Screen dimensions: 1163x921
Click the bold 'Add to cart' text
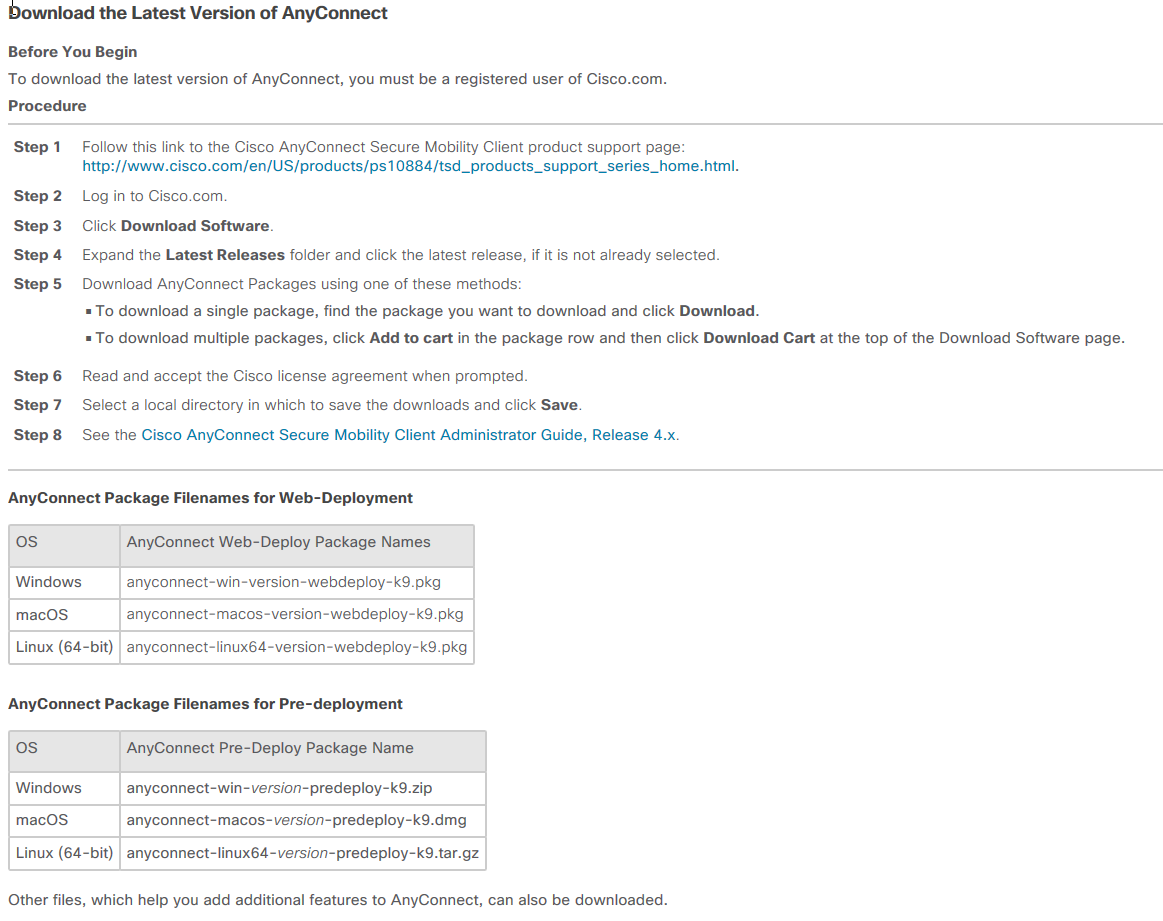point(412,338)
